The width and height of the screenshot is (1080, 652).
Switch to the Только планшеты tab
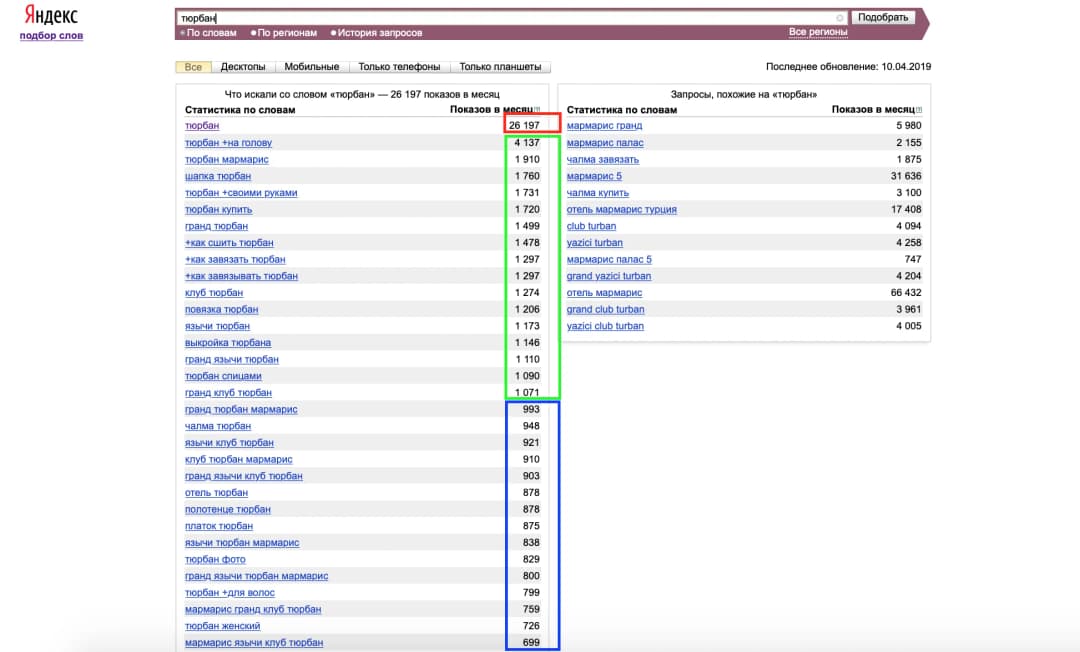coord(500,67)
